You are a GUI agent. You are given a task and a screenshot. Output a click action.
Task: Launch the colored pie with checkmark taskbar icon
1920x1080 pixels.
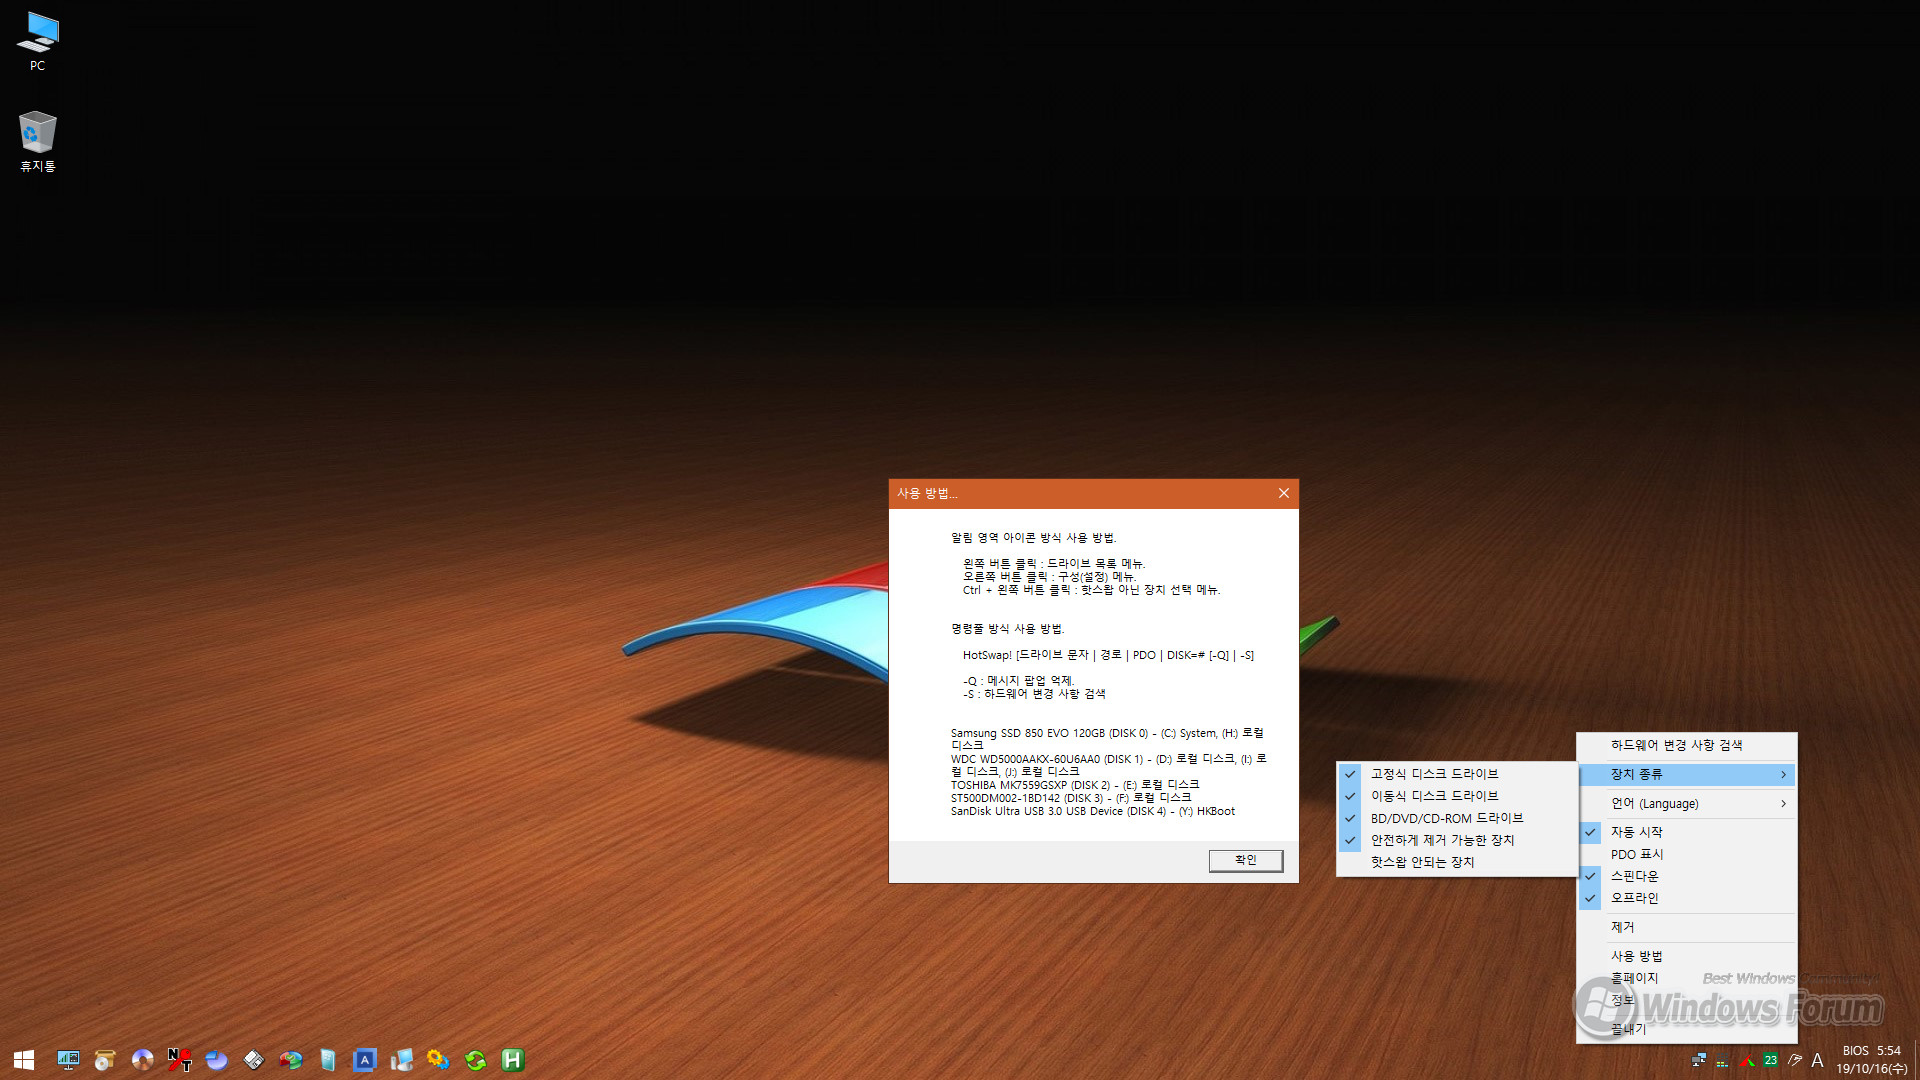tap(291, 1060)
